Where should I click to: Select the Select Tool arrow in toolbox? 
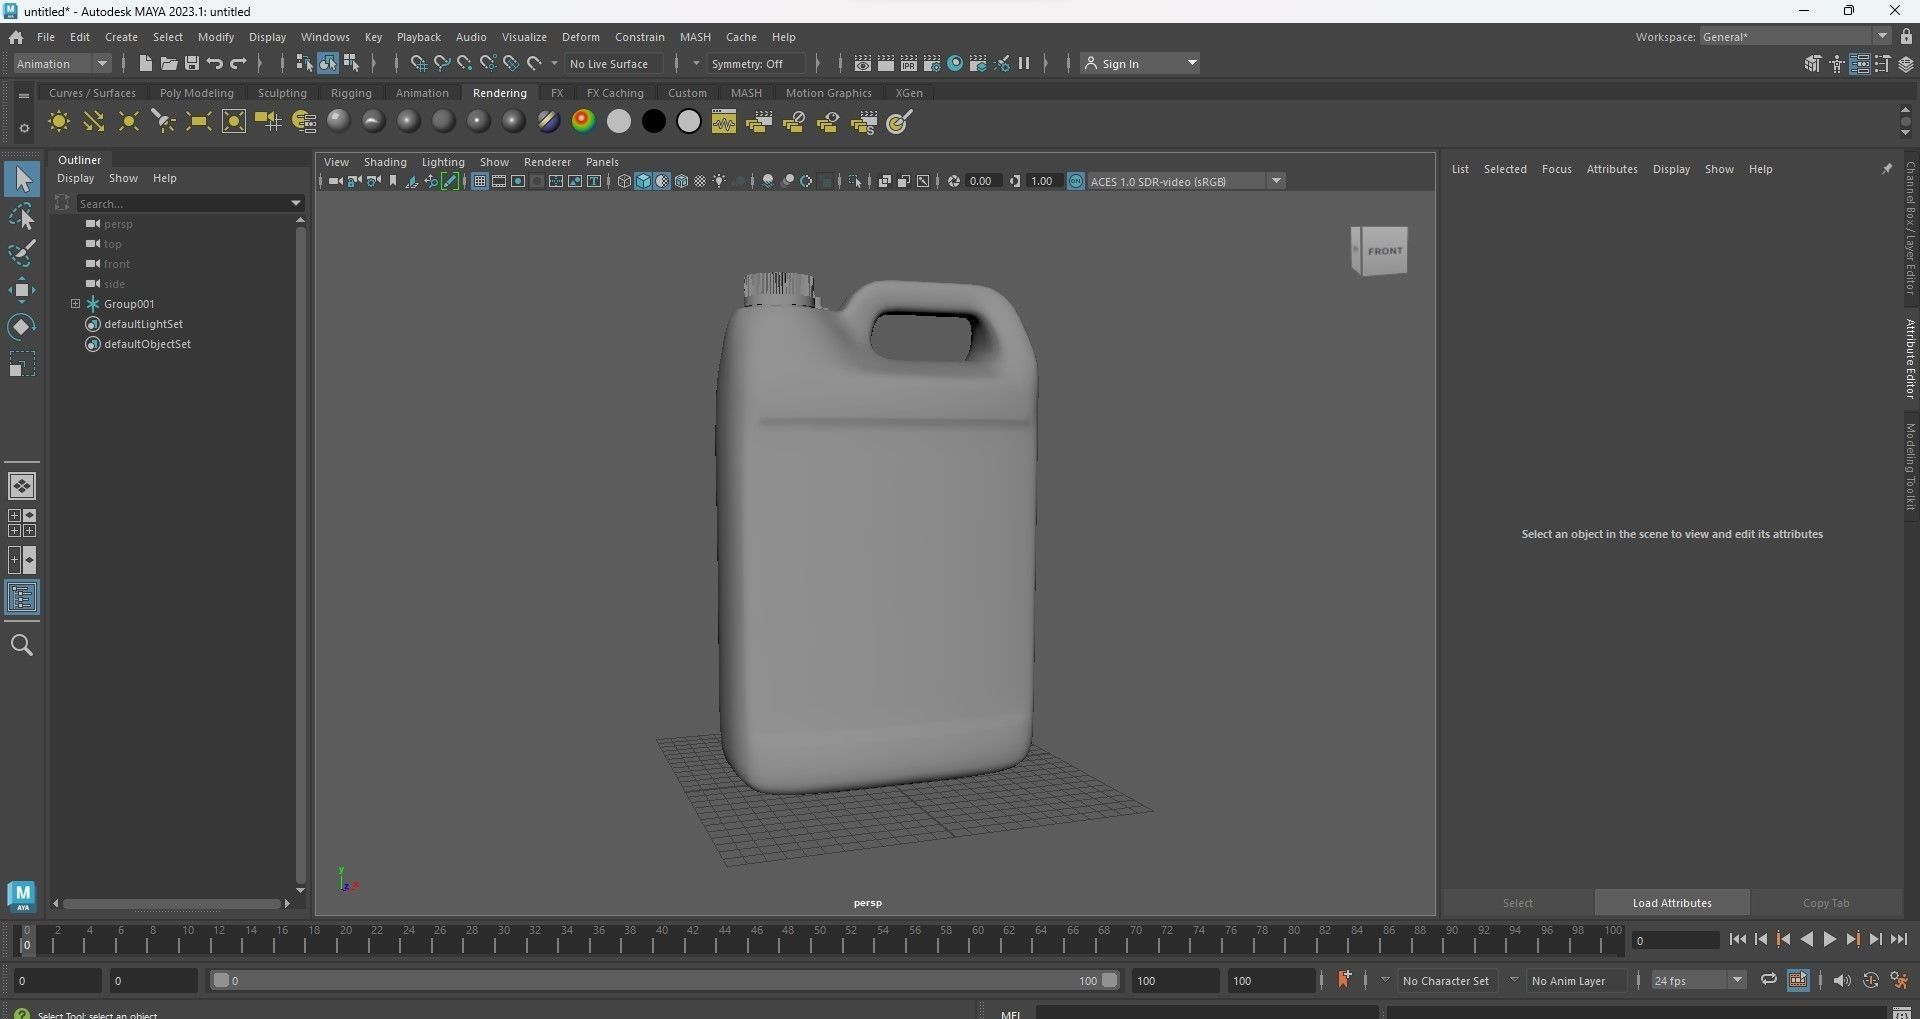click(22, 179)
